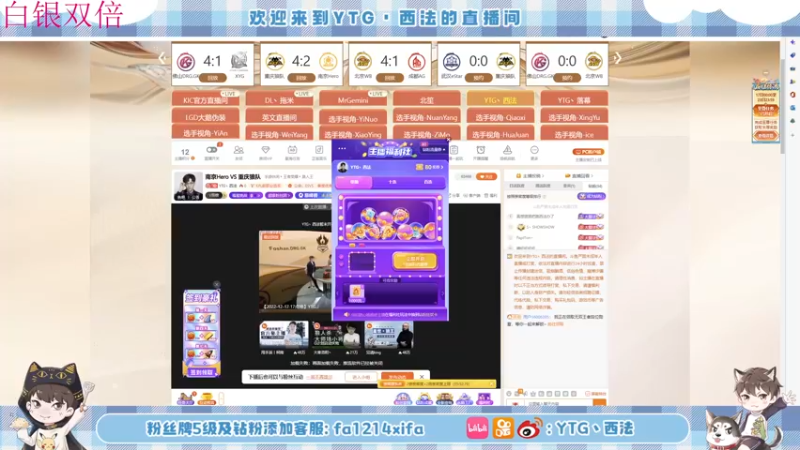Open 选手视角-YiNuo player view
Screen dimensions: 800x450
point(353,118)
